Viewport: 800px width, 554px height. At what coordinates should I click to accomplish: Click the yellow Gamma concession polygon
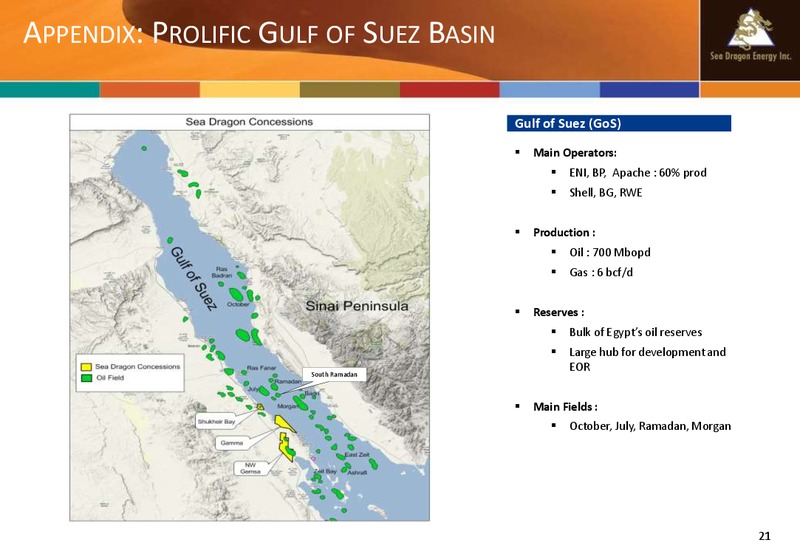click(x=282, y=423)
